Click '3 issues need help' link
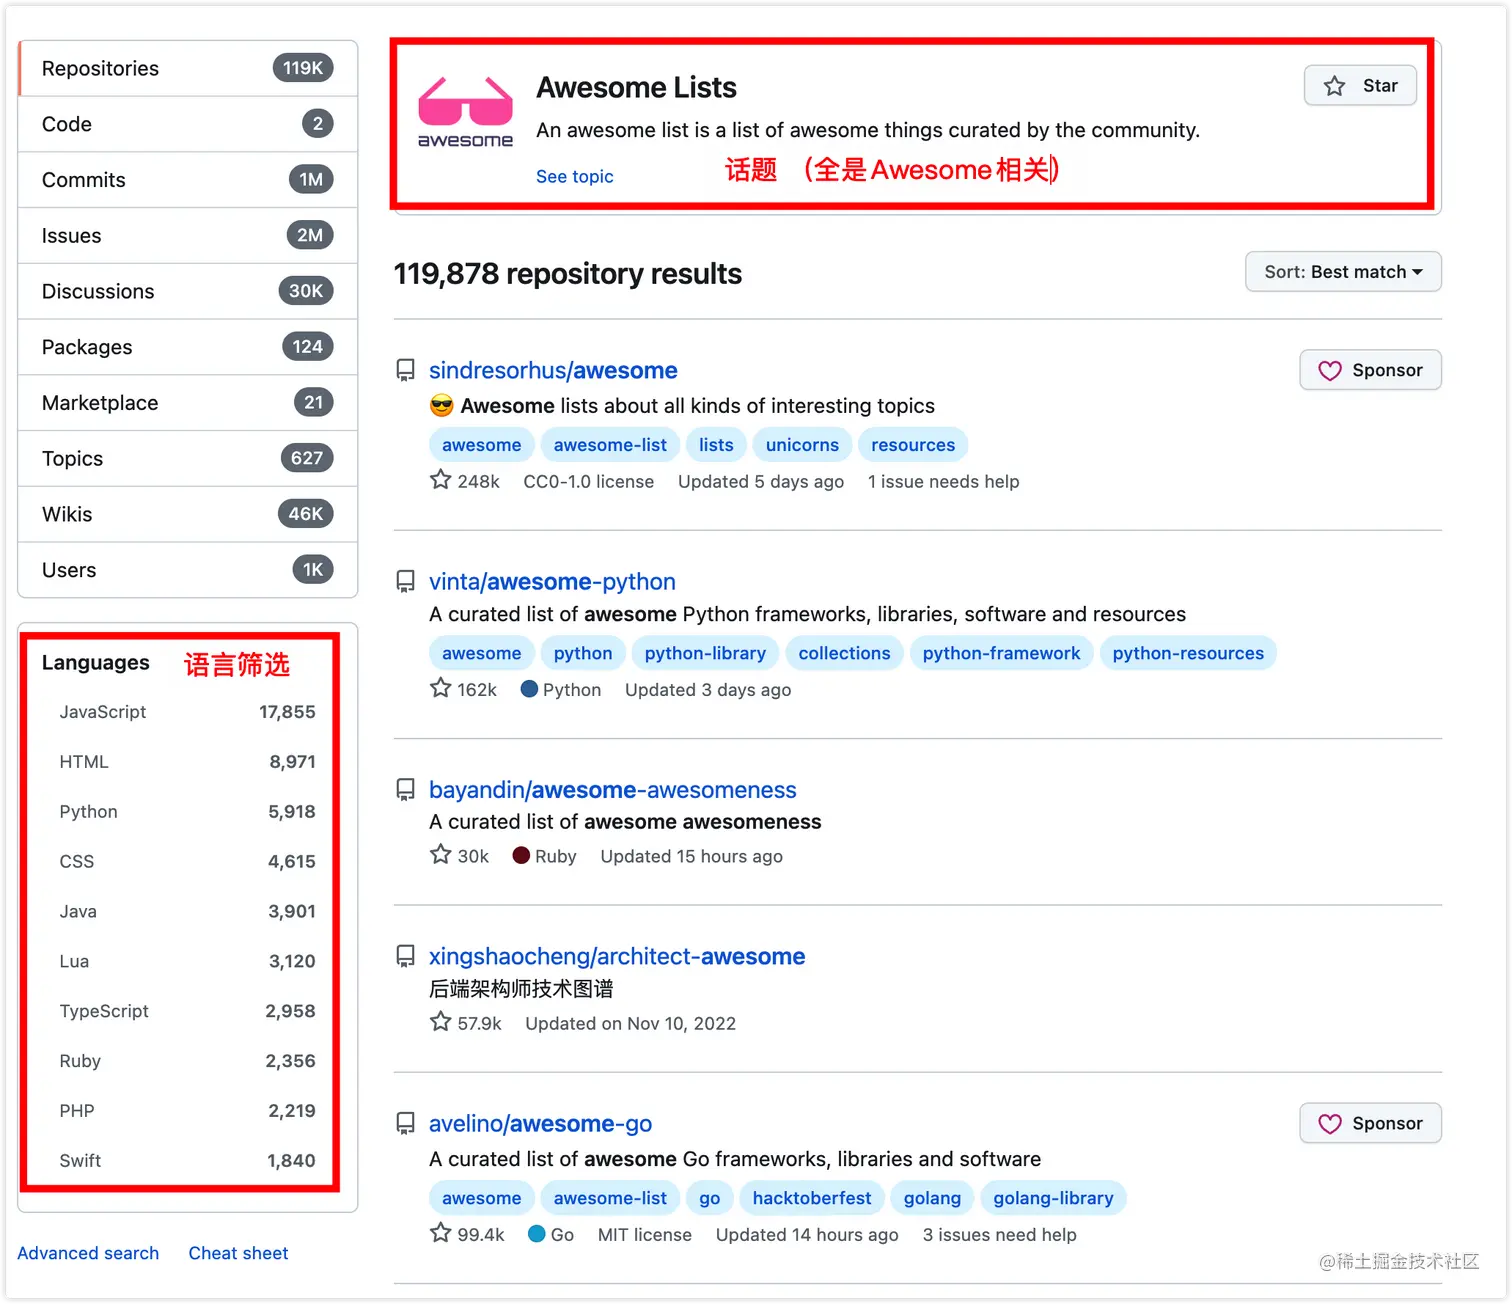 (999, 1234)
